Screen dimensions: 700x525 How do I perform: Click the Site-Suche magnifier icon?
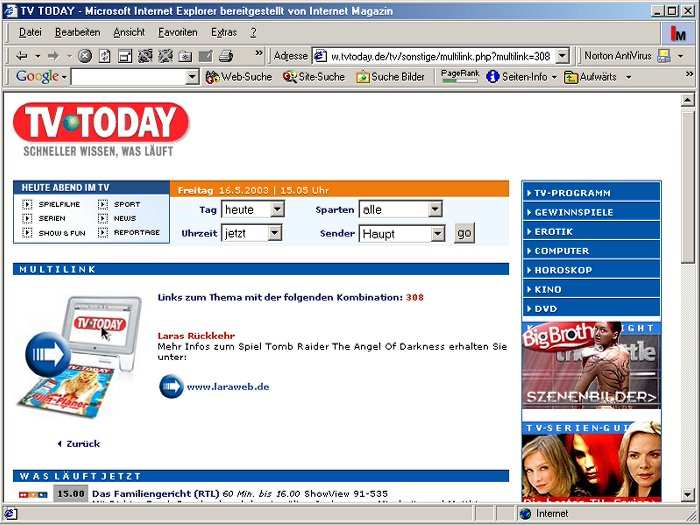[x=289, y=77]
